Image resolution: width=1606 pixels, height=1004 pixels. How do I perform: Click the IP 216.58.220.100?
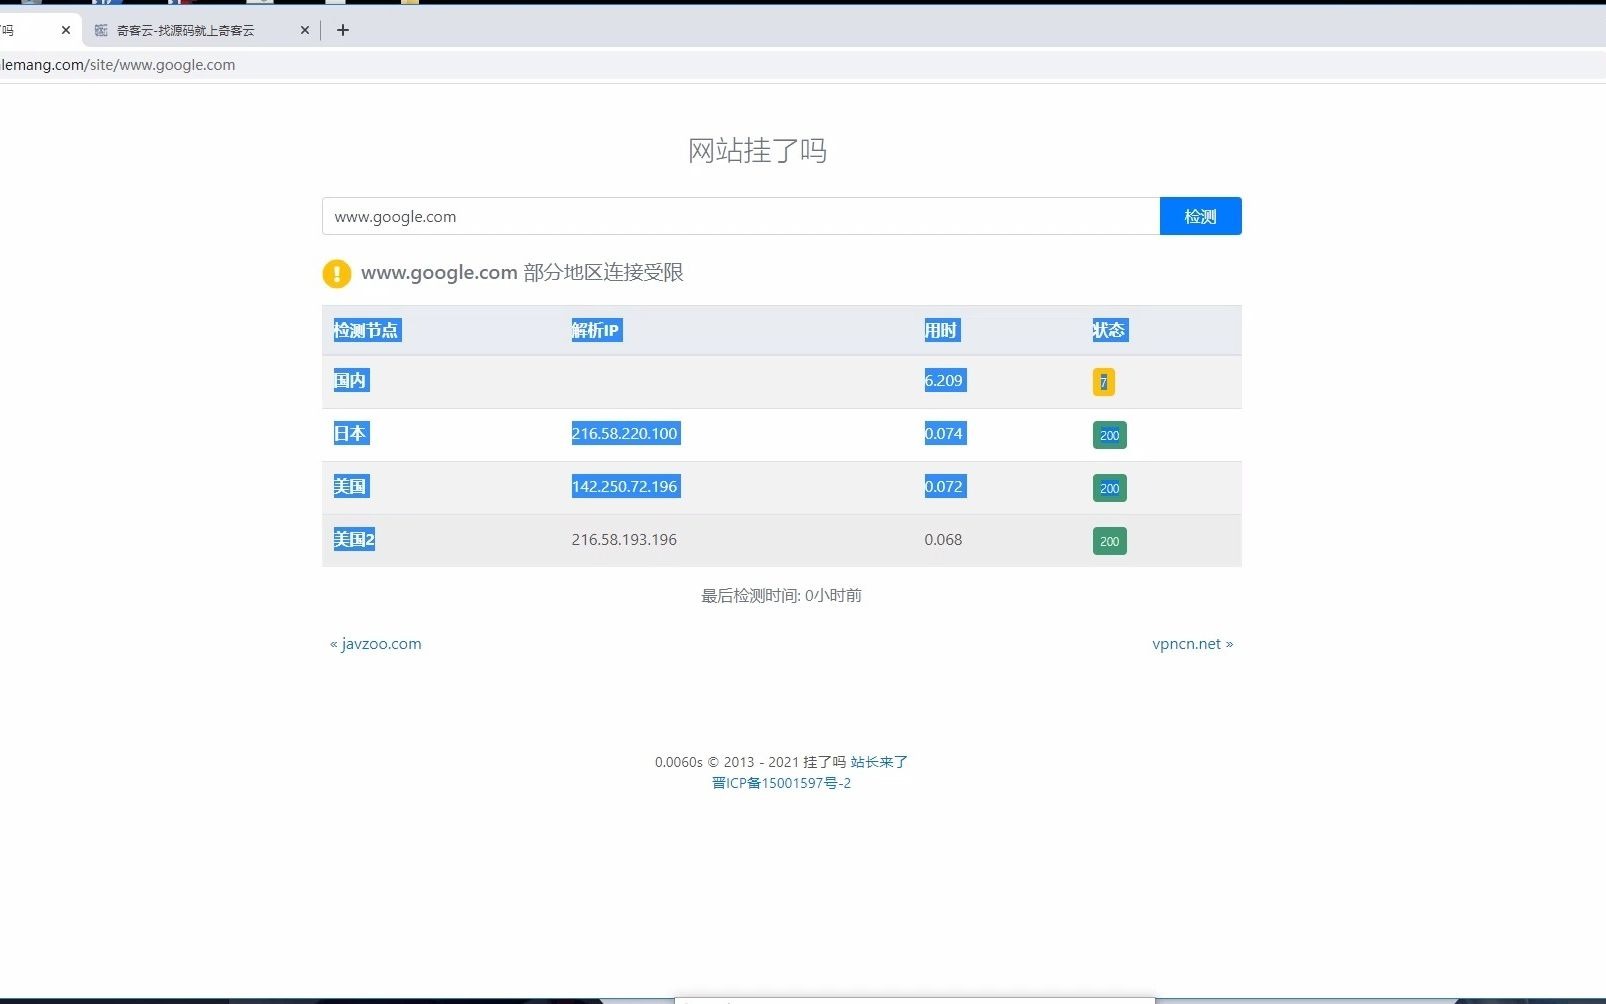point(625,433)
